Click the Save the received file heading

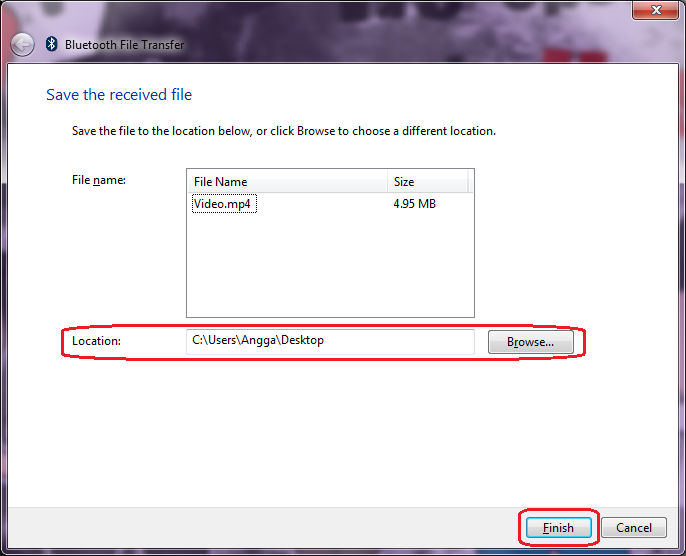pyautogui.click(x=119, y=94)
